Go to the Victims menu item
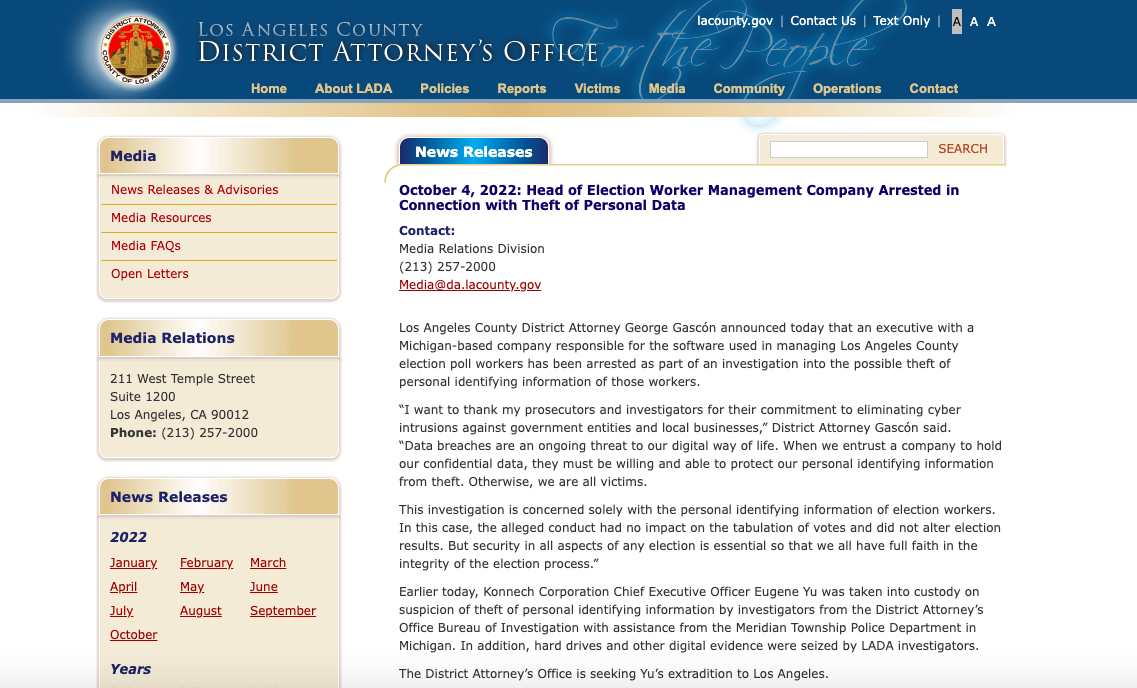Image resolution: width=1137 pixels, height=688 pixels. 597,88
